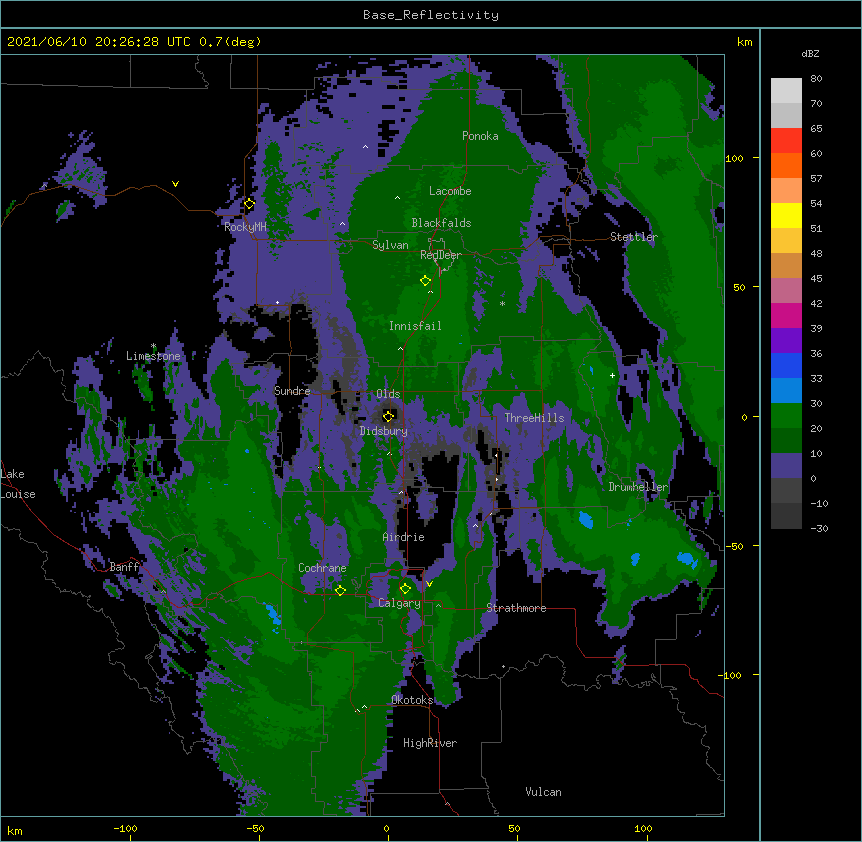Select the Didsbury town label
Image resolution: width=862 pixels, height=842 pixels.
[384, 431]
